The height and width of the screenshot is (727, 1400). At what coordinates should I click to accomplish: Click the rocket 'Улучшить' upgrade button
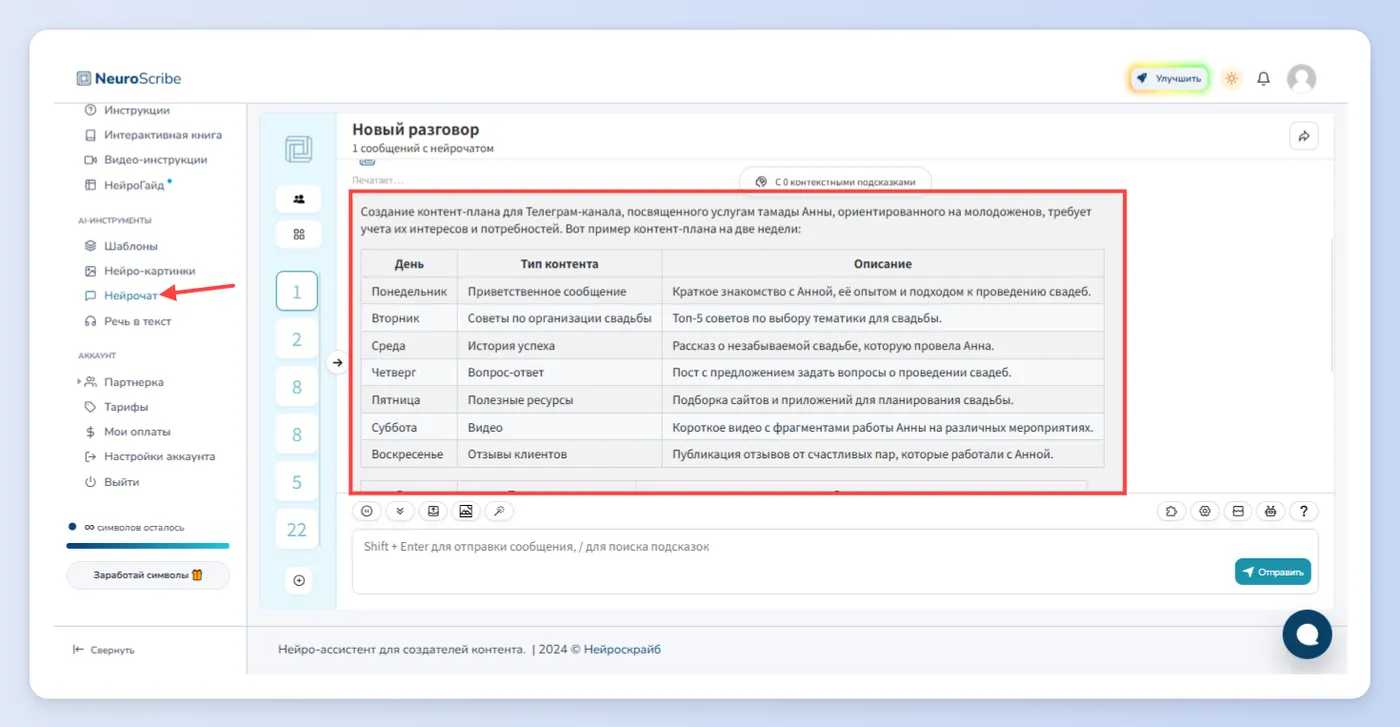tap(1169, 78)
